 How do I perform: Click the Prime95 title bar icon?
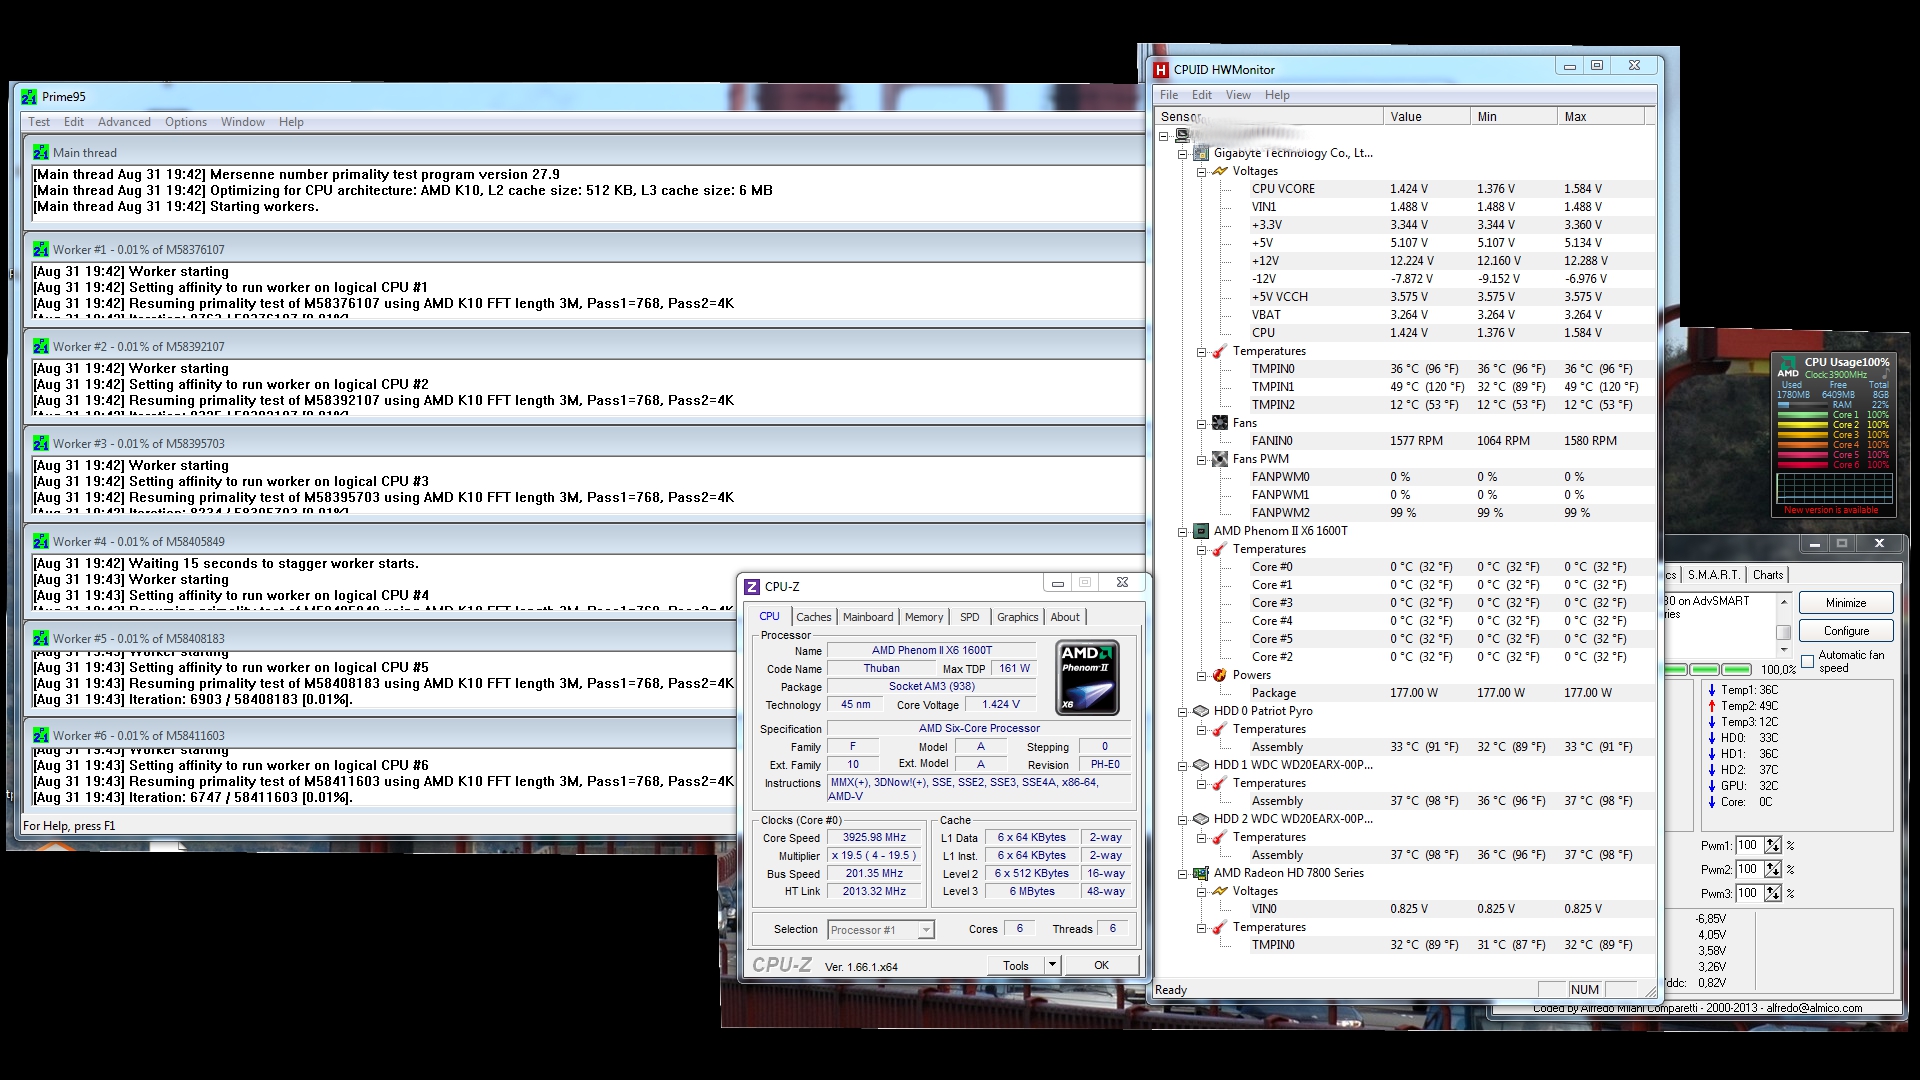tap(30, 97)
